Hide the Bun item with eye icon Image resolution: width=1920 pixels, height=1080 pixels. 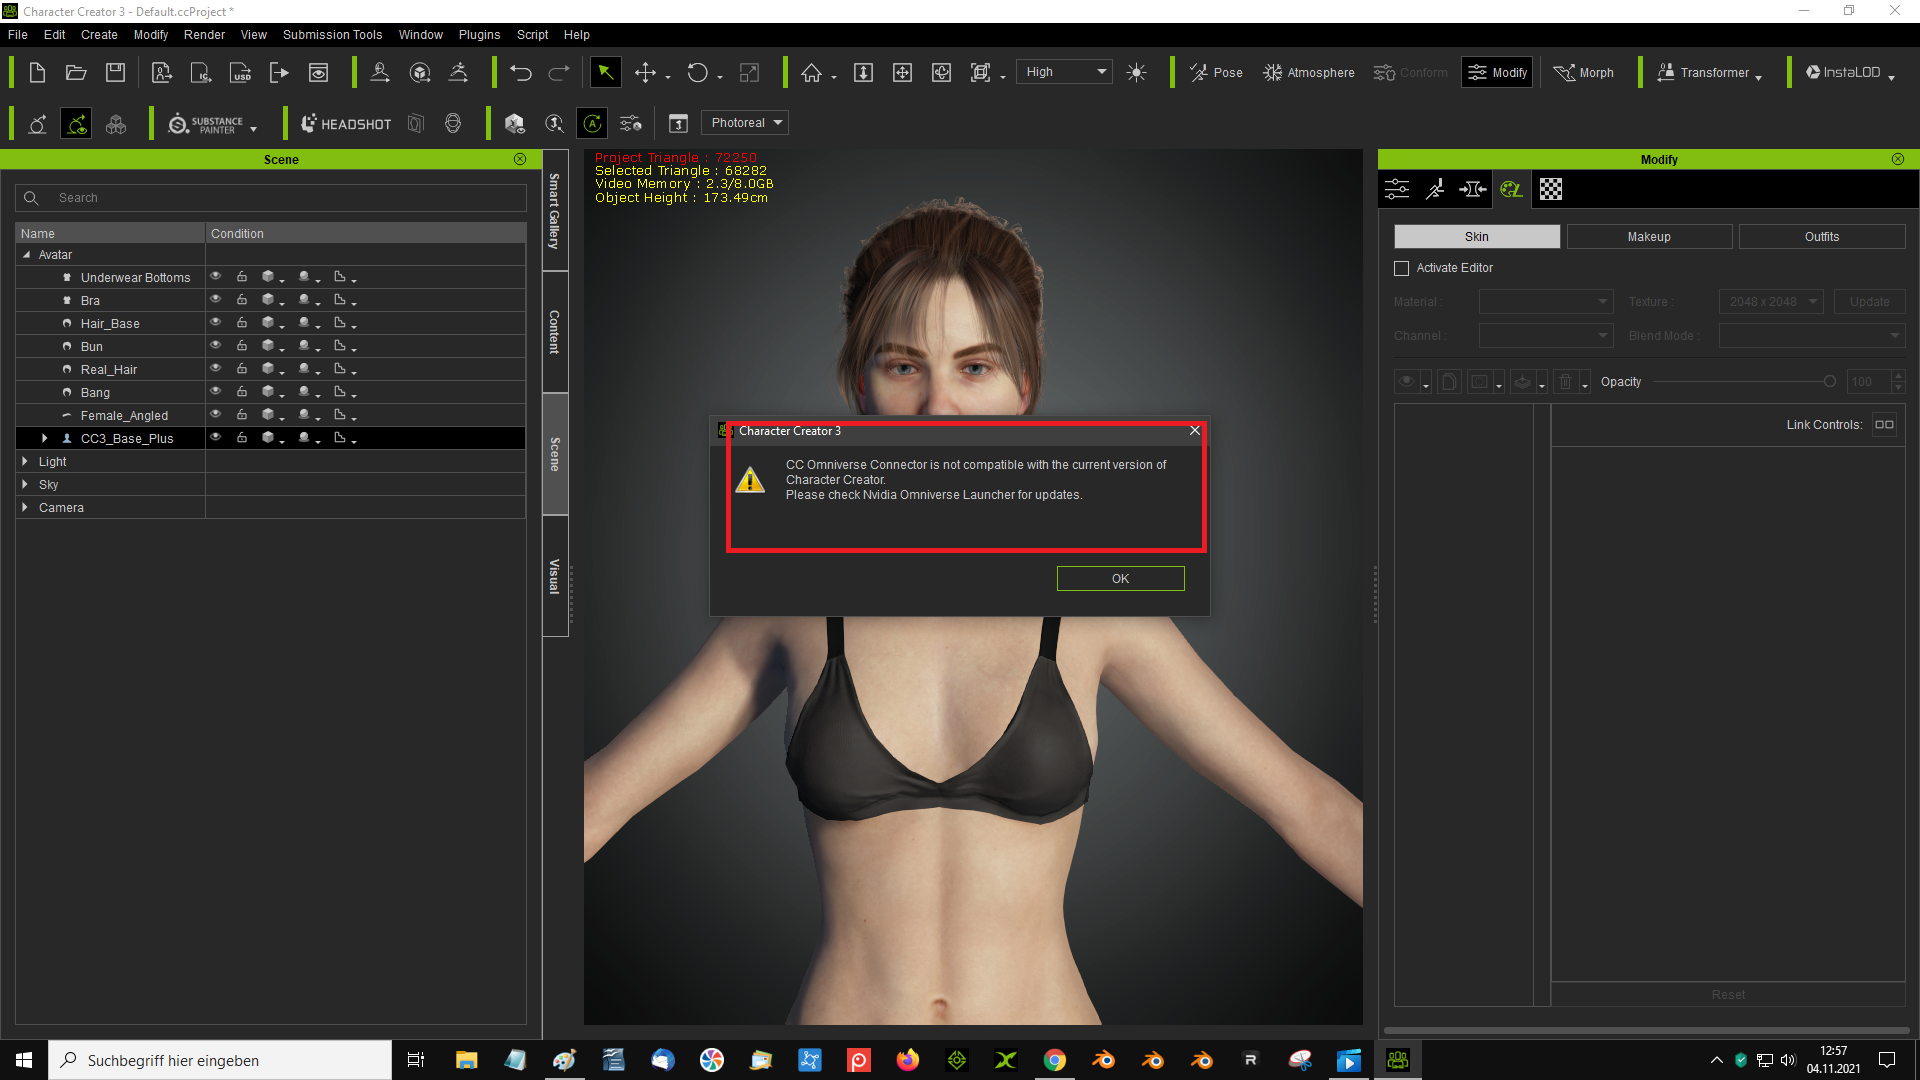(x=215, y=345)
